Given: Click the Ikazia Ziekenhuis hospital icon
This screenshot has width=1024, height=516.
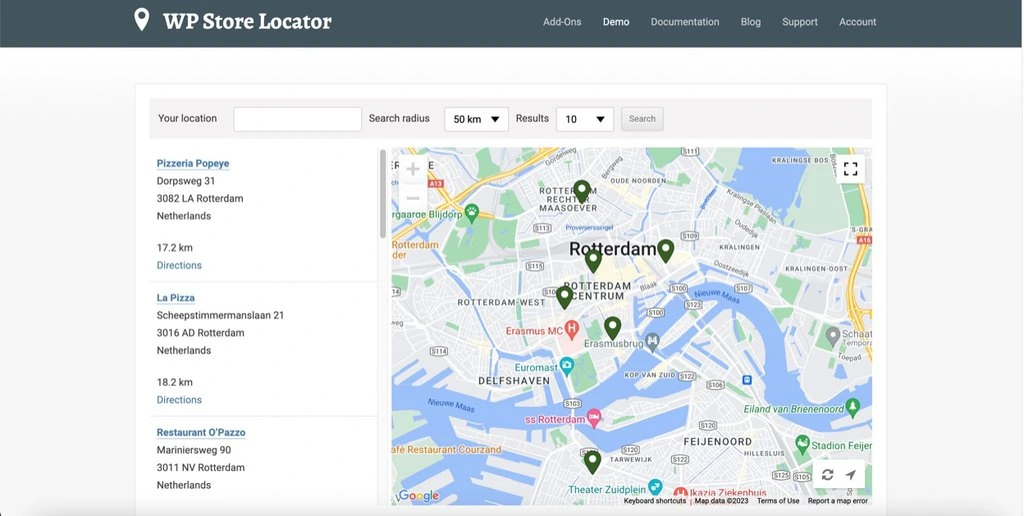Looking at the screenshot, I should [x=680, y=493].
